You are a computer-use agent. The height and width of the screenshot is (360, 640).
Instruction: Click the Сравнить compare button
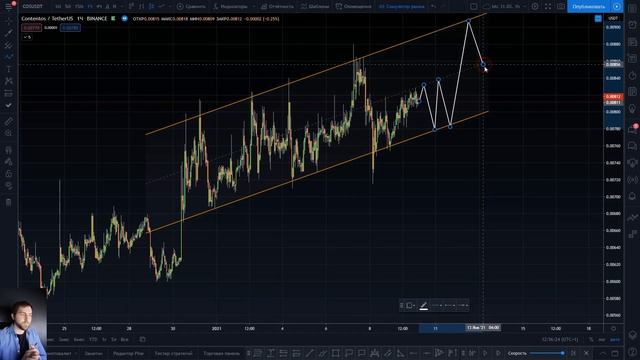coord(191,6)
